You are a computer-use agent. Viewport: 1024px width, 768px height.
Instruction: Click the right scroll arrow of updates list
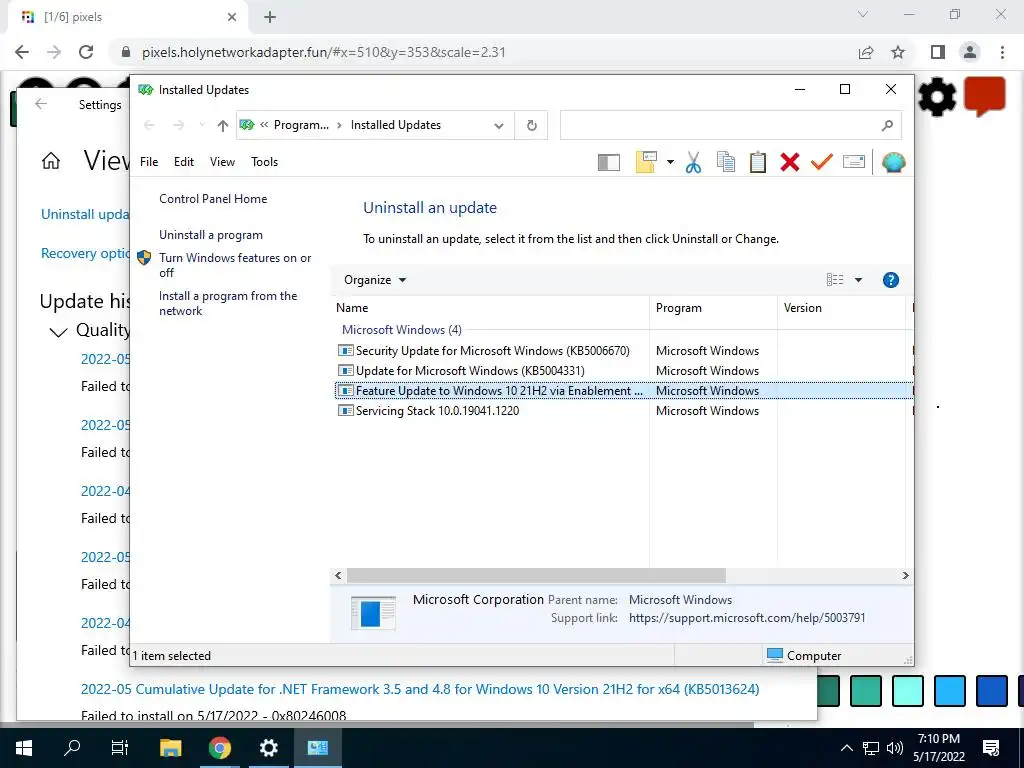click(905, 575)
